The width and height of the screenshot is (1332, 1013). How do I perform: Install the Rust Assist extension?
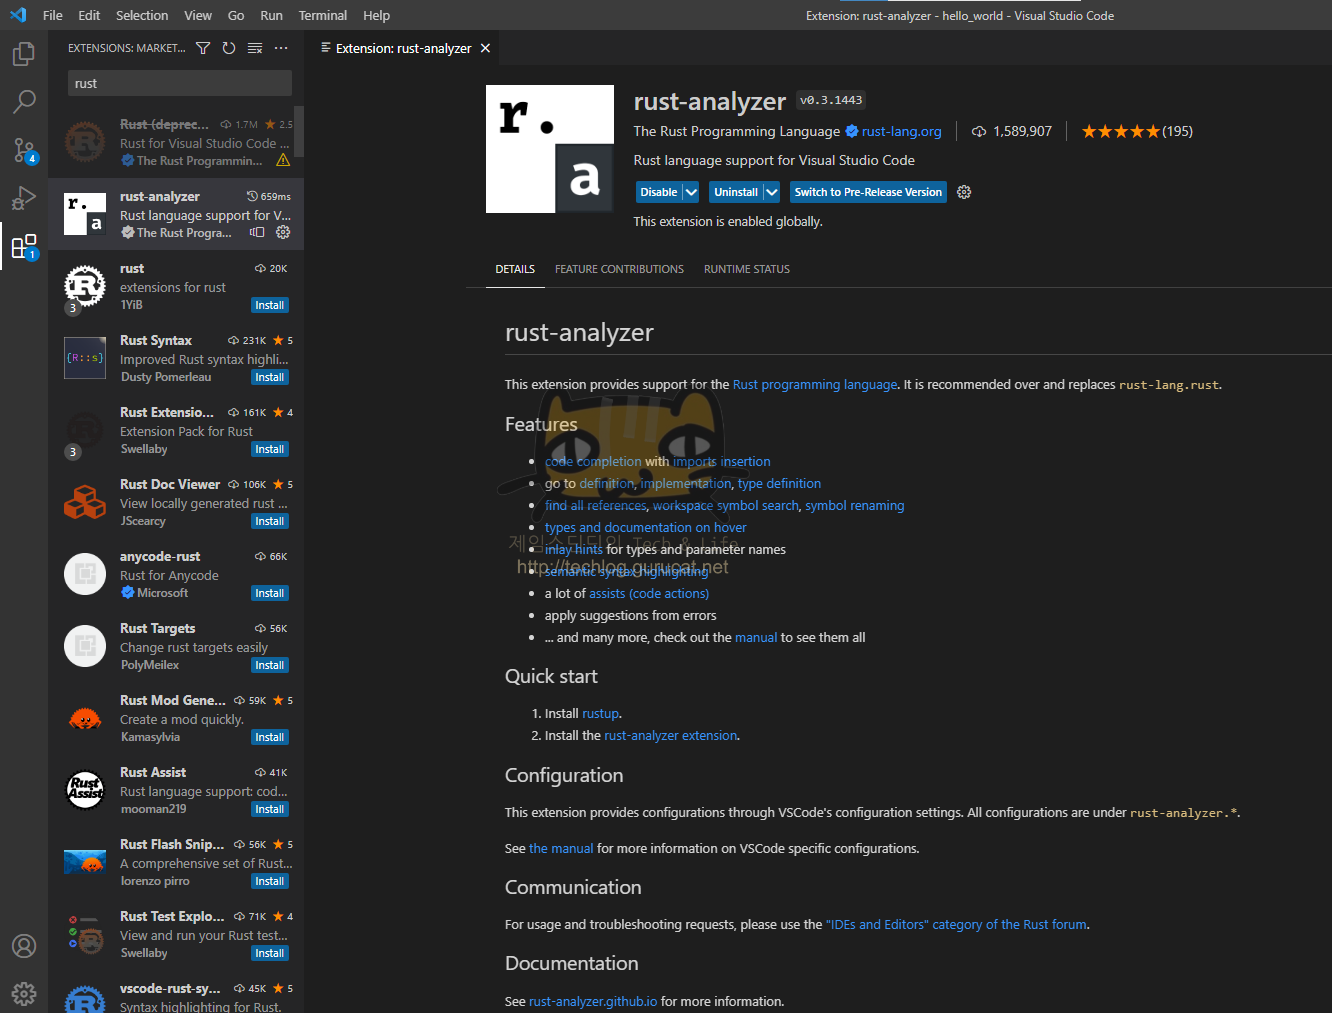[270, 809]
